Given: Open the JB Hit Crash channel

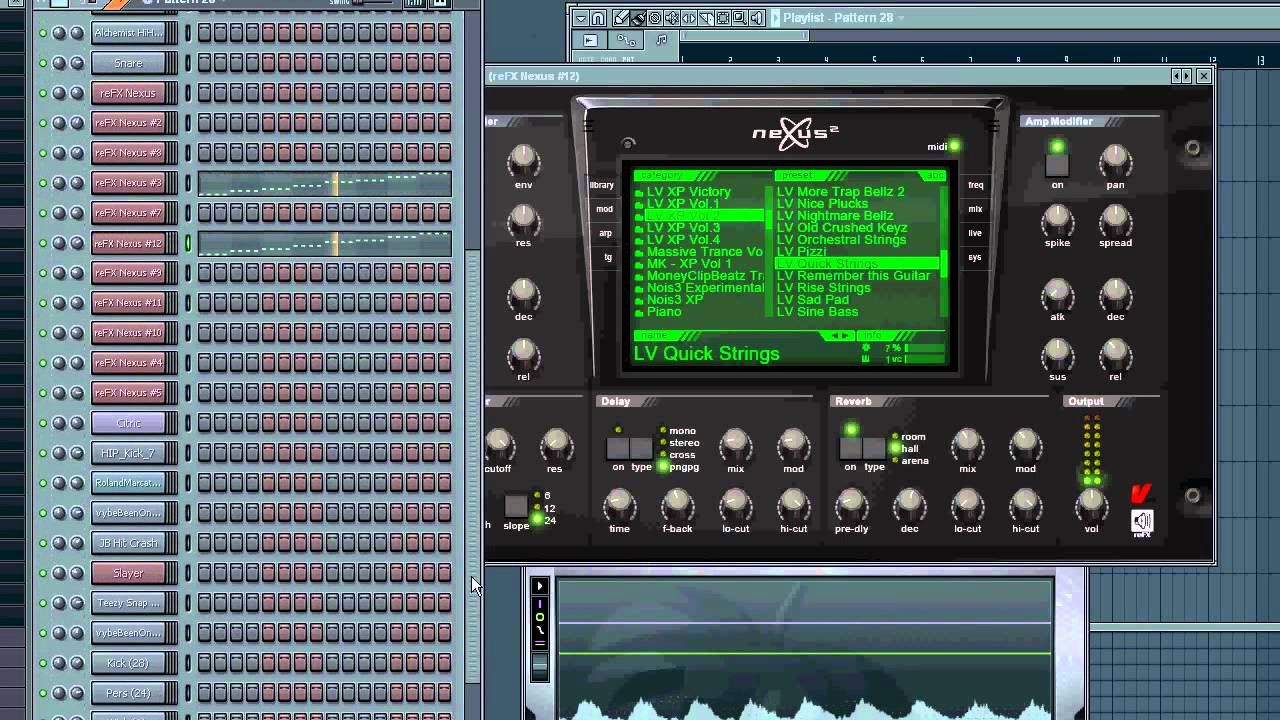Looking at the screenshot, I should [128, 543].
